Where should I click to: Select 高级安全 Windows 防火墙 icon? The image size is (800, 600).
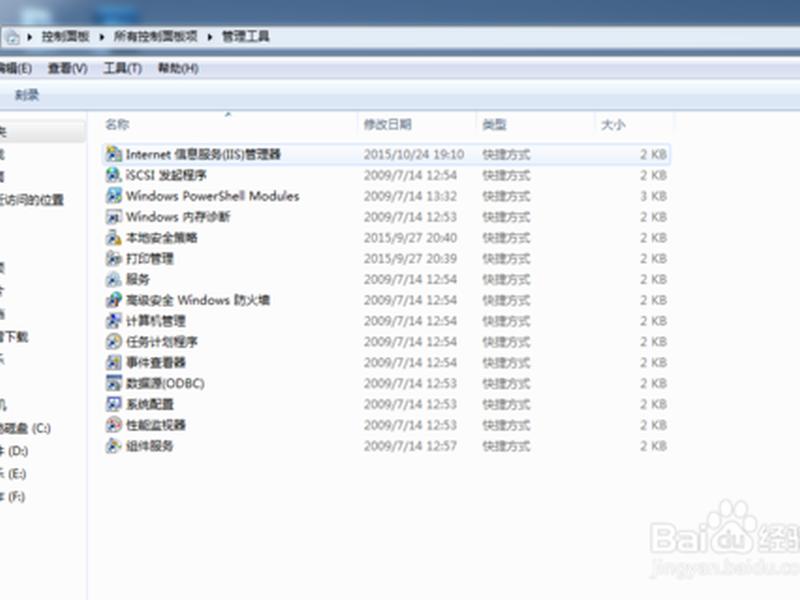tap(113, 299)
